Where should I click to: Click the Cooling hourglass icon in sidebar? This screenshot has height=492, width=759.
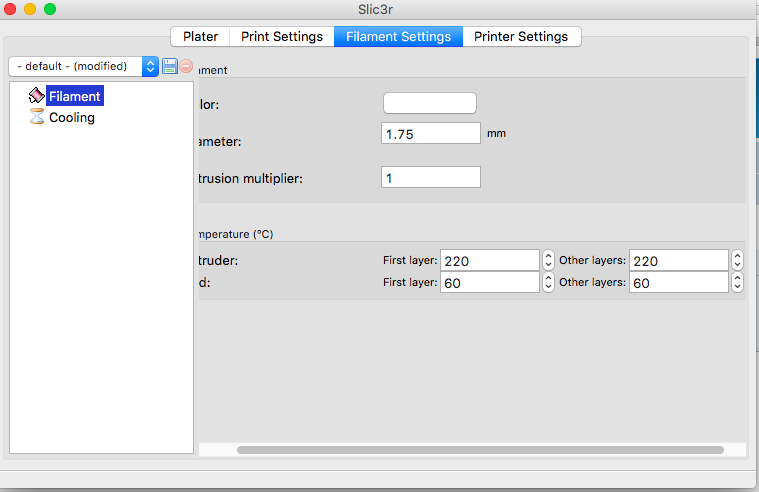(x=37, y=117)
